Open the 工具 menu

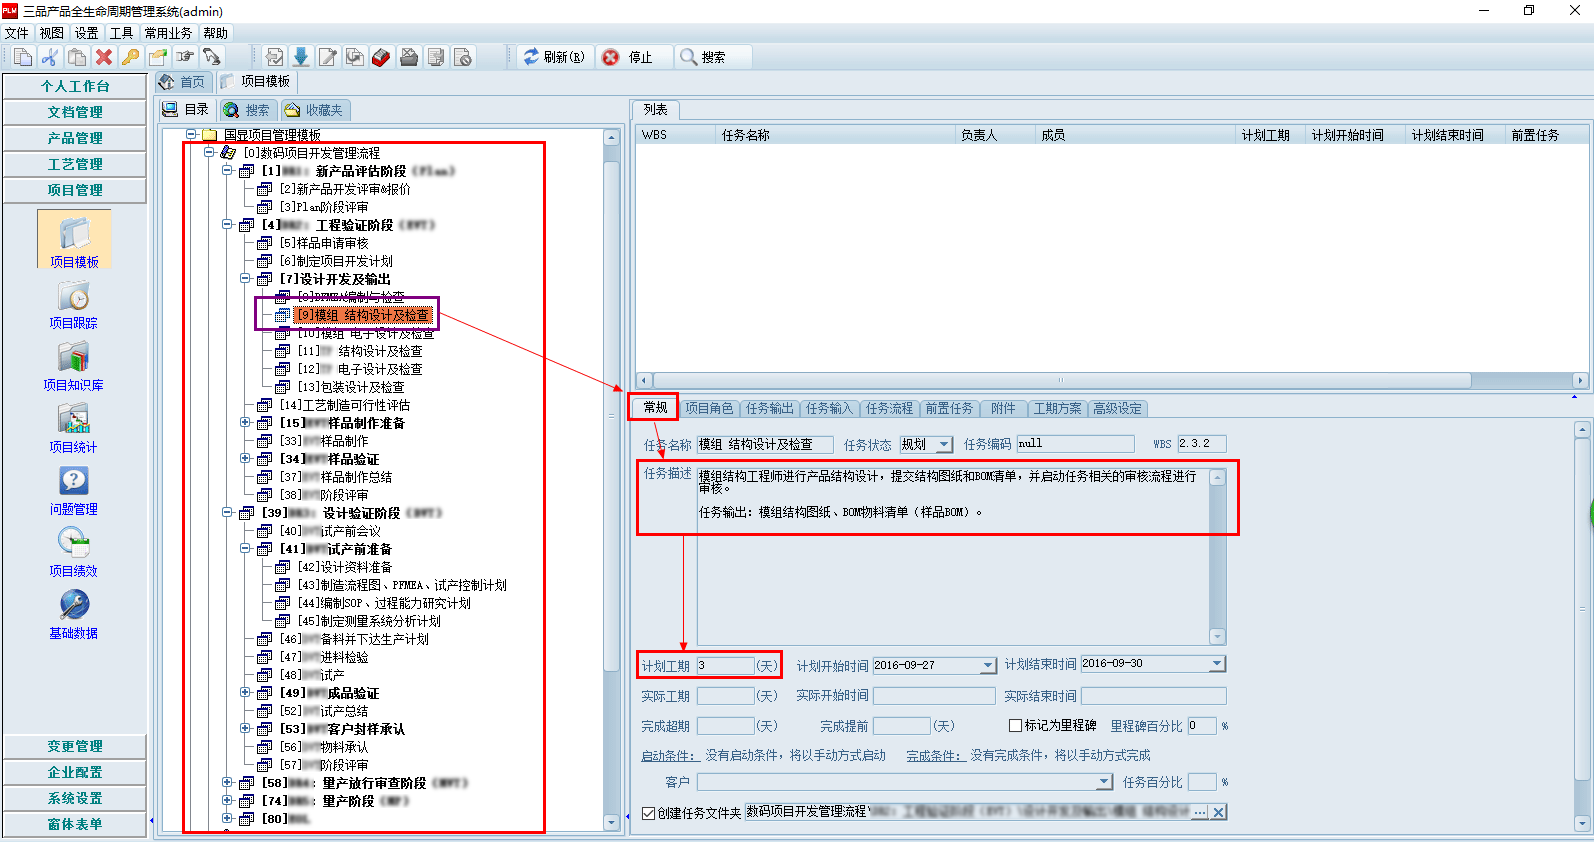[121, 33]
